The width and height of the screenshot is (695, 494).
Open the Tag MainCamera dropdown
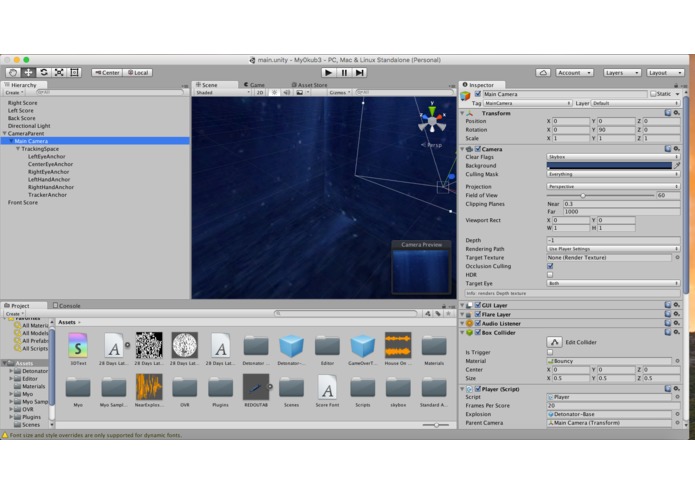(527, 103)
